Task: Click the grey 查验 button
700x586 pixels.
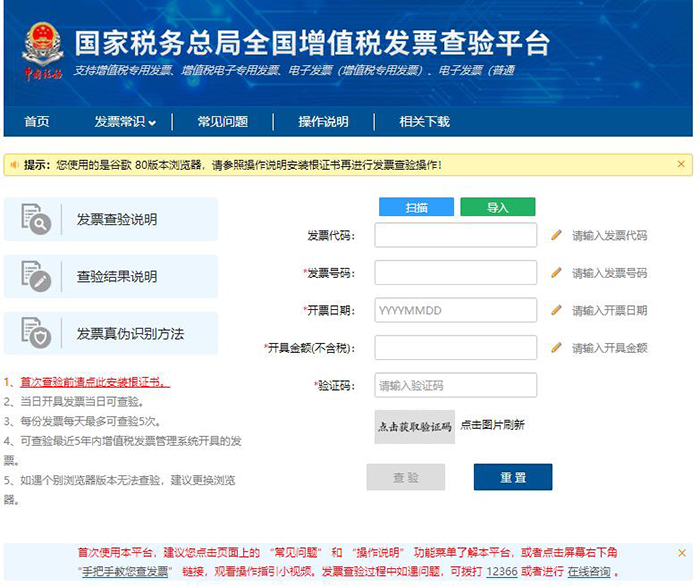Action: (406, 477)
